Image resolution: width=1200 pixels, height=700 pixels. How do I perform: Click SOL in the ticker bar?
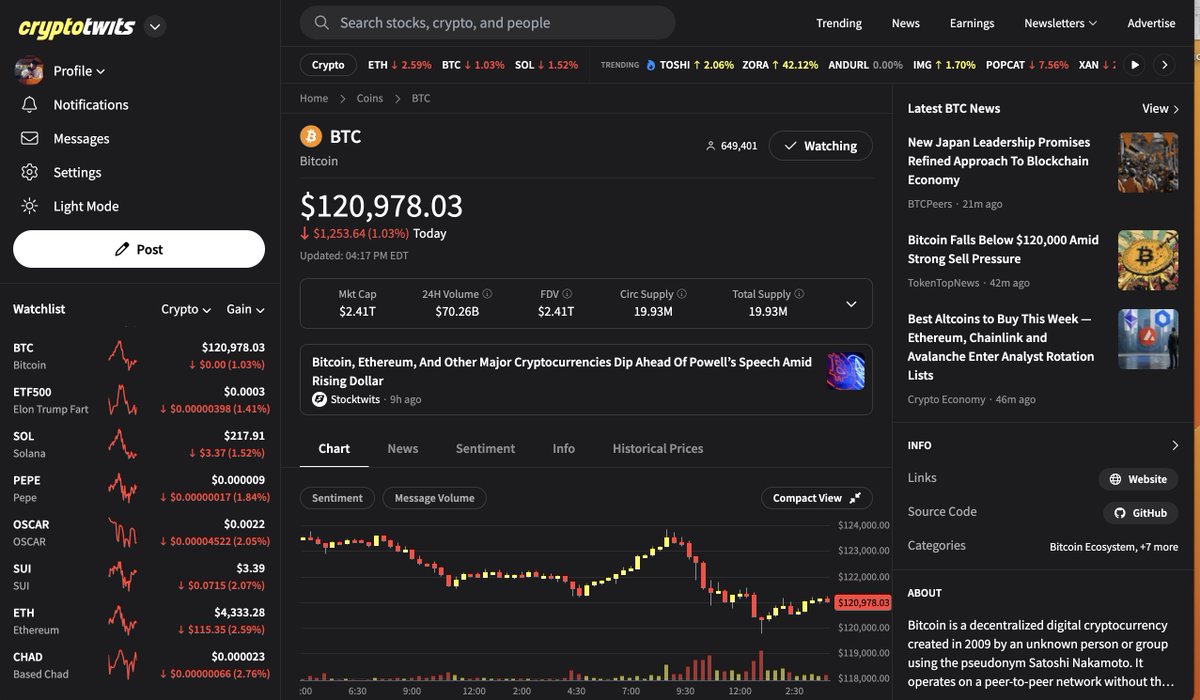[546, 65]
